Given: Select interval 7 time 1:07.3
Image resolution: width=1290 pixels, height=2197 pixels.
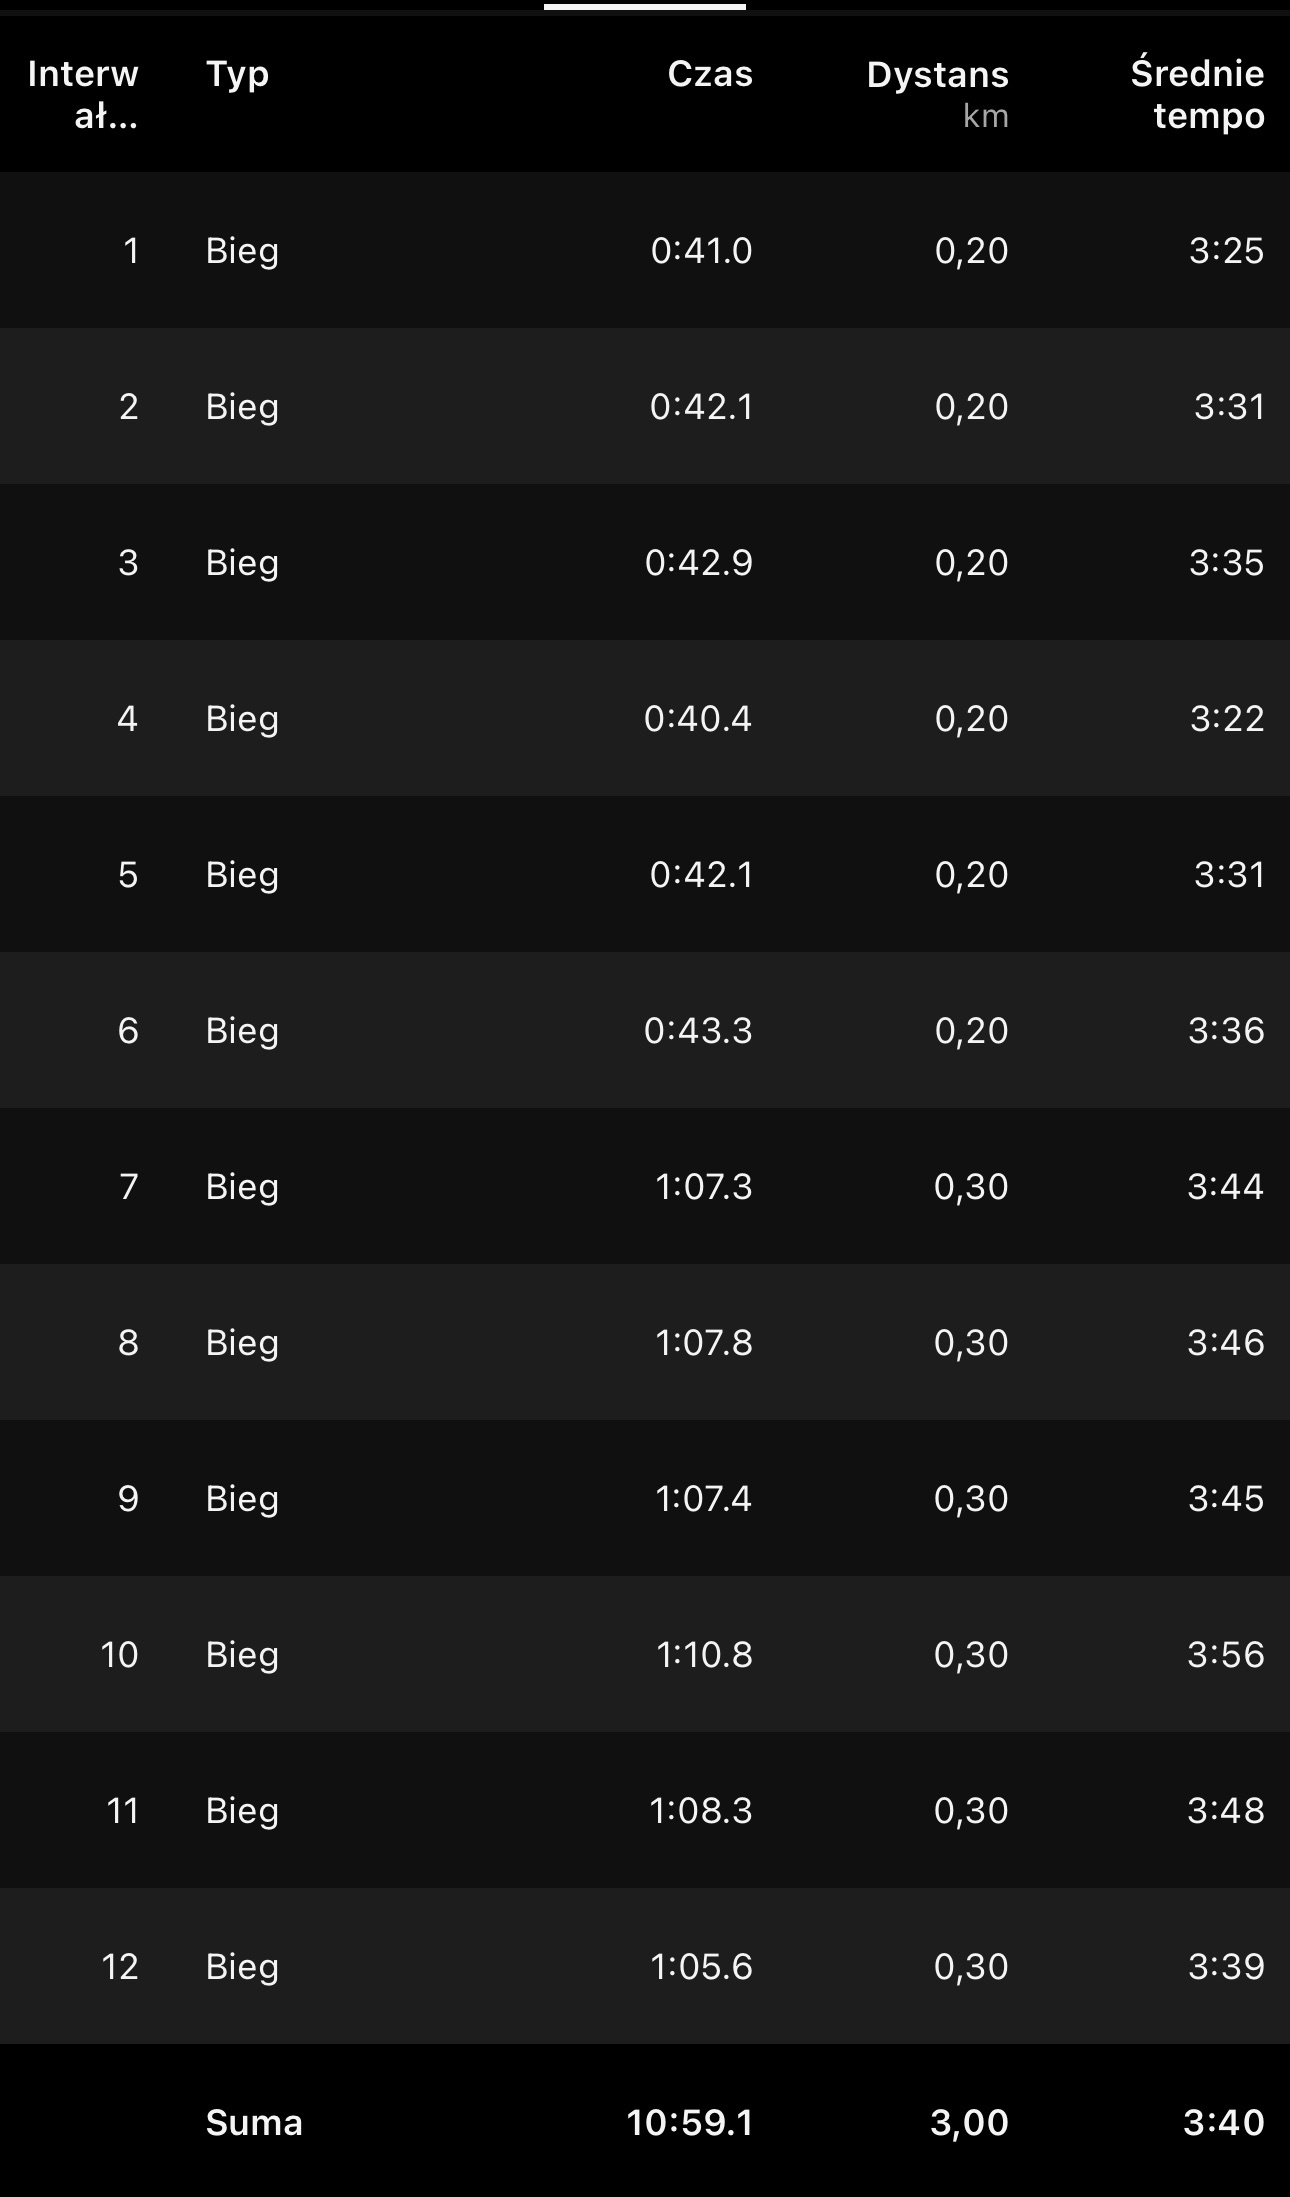Looking at the screenshot, I should [x=703, y=1186].
